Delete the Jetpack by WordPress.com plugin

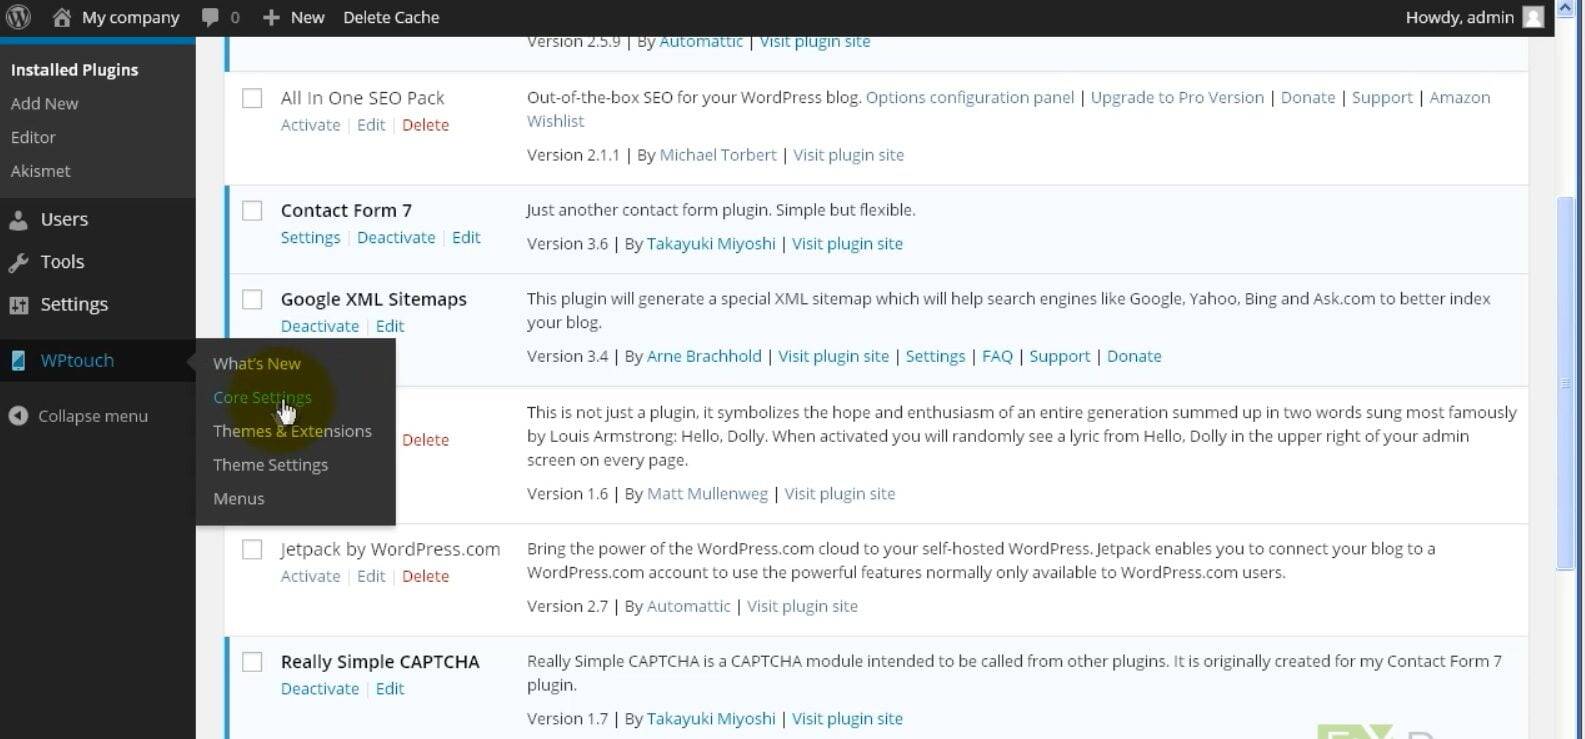pos(425,576)
